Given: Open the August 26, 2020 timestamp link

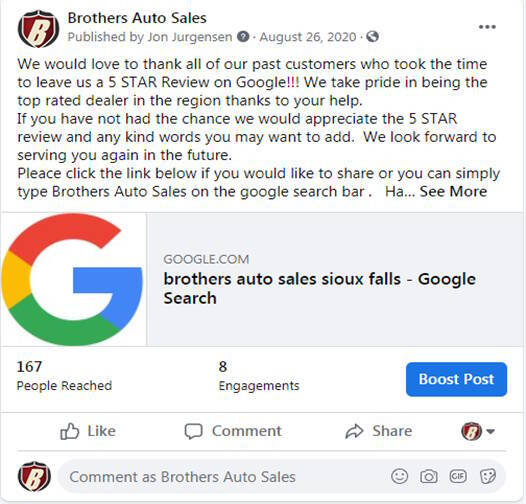Looking at the screenshot, I should point(308,37).
